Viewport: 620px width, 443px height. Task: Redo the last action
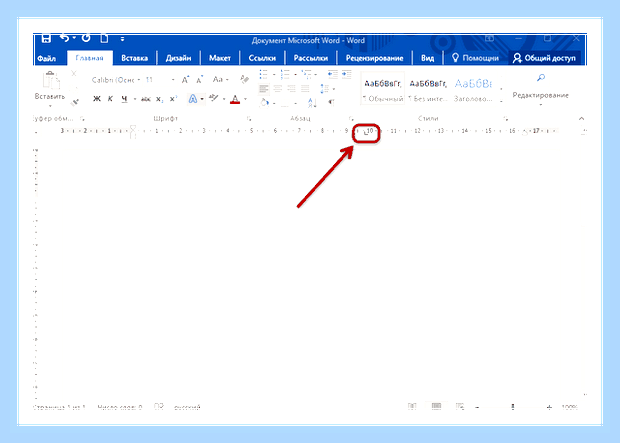point(86,38)
